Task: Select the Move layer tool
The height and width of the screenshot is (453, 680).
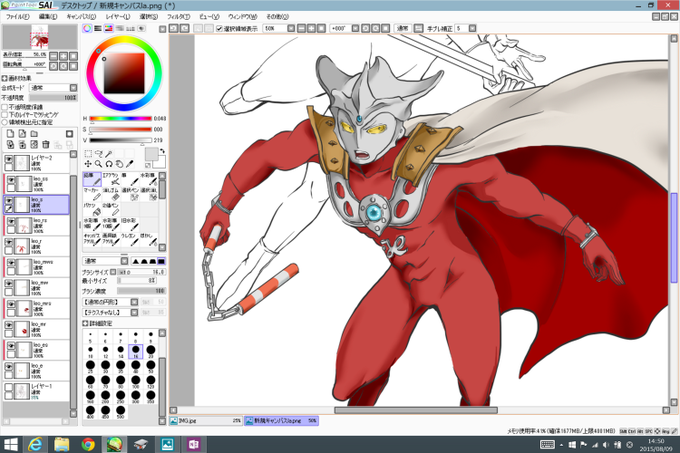Action: (88, 164)
